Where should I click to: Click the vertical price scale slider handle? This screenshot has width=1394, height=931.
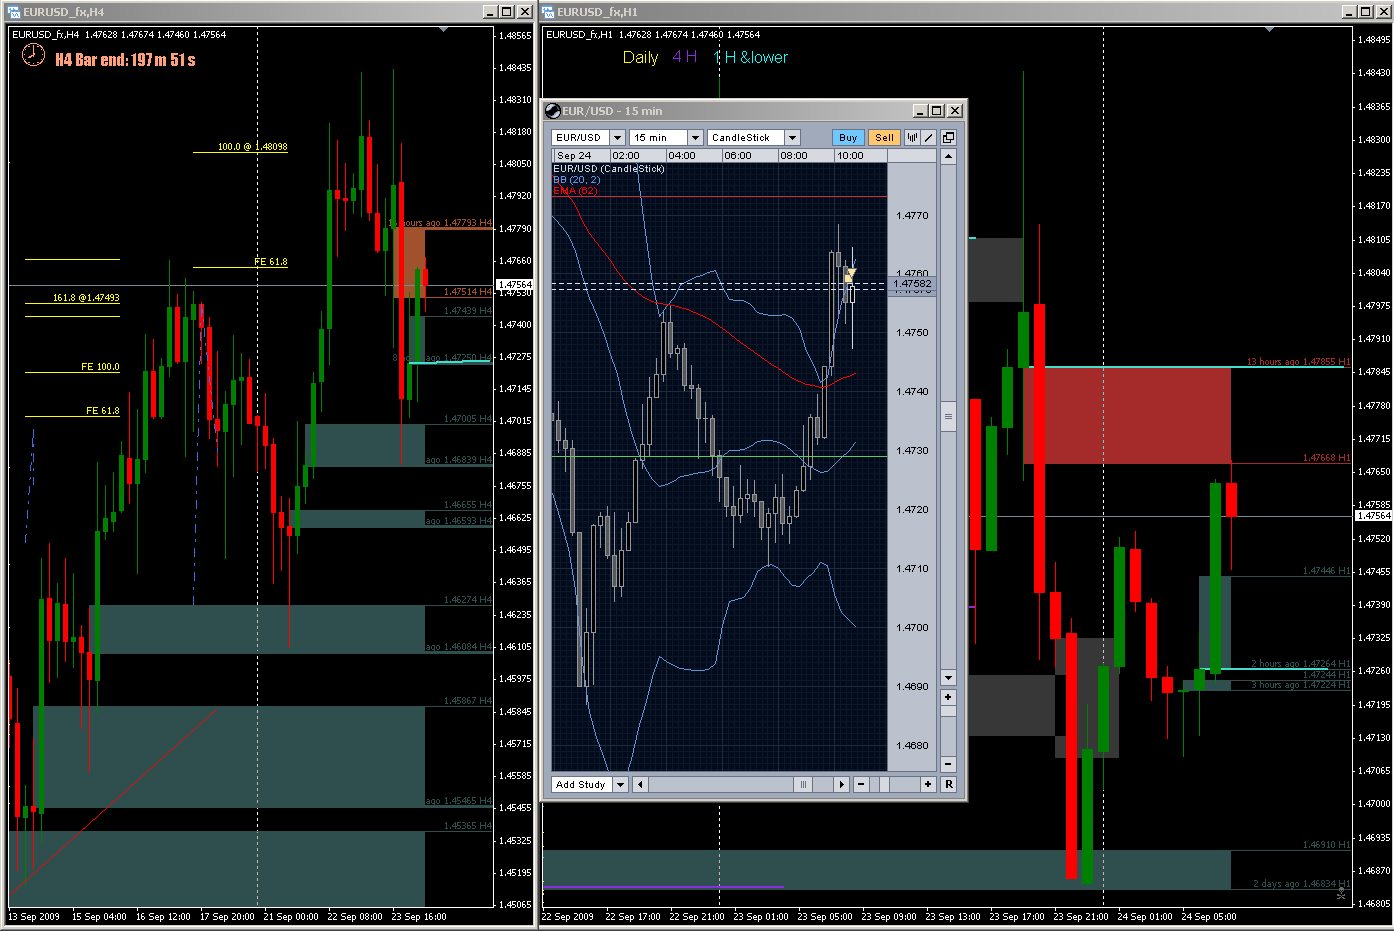(x=948, y=415)
